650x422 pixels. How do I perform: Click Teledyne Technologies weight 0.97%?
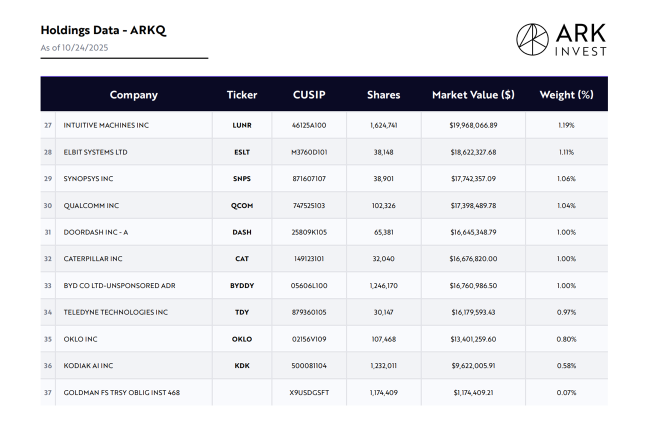(x=566, y=312)
